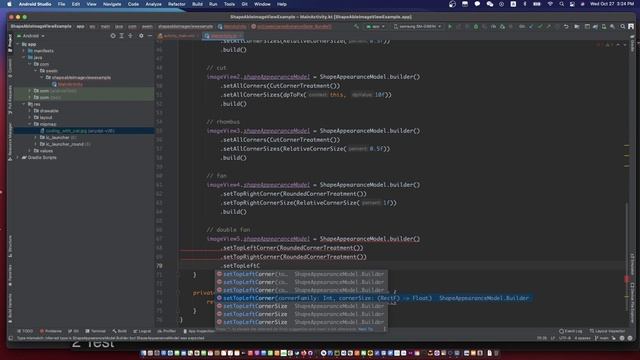The width and height of the screenshot is (640, 360).
Task: Open Structure side tab
Action: (x=10, y=246)
